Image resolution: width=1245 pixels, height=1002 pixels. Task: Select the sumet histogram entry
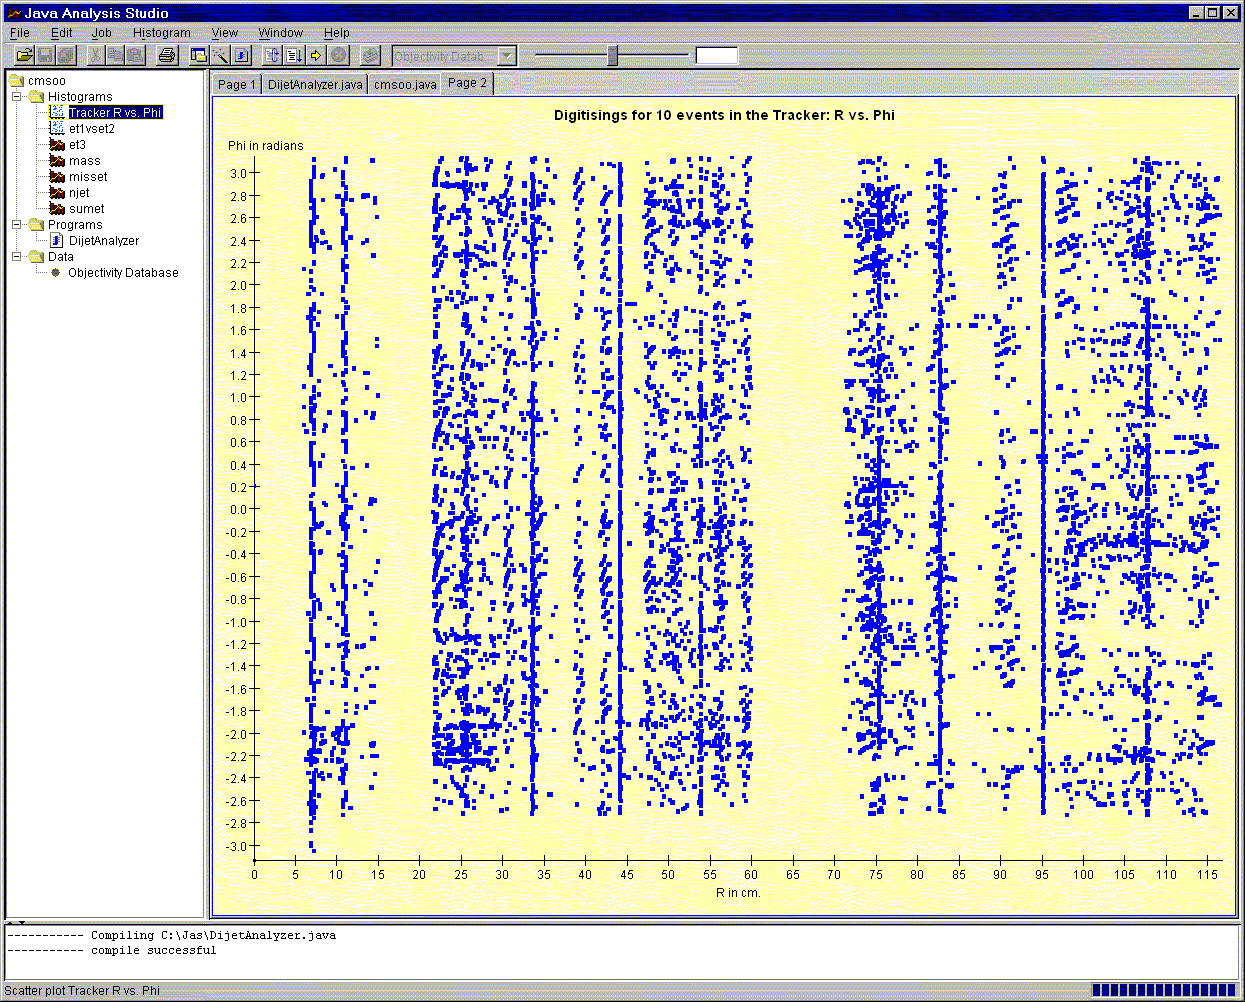tap(86, 209)
